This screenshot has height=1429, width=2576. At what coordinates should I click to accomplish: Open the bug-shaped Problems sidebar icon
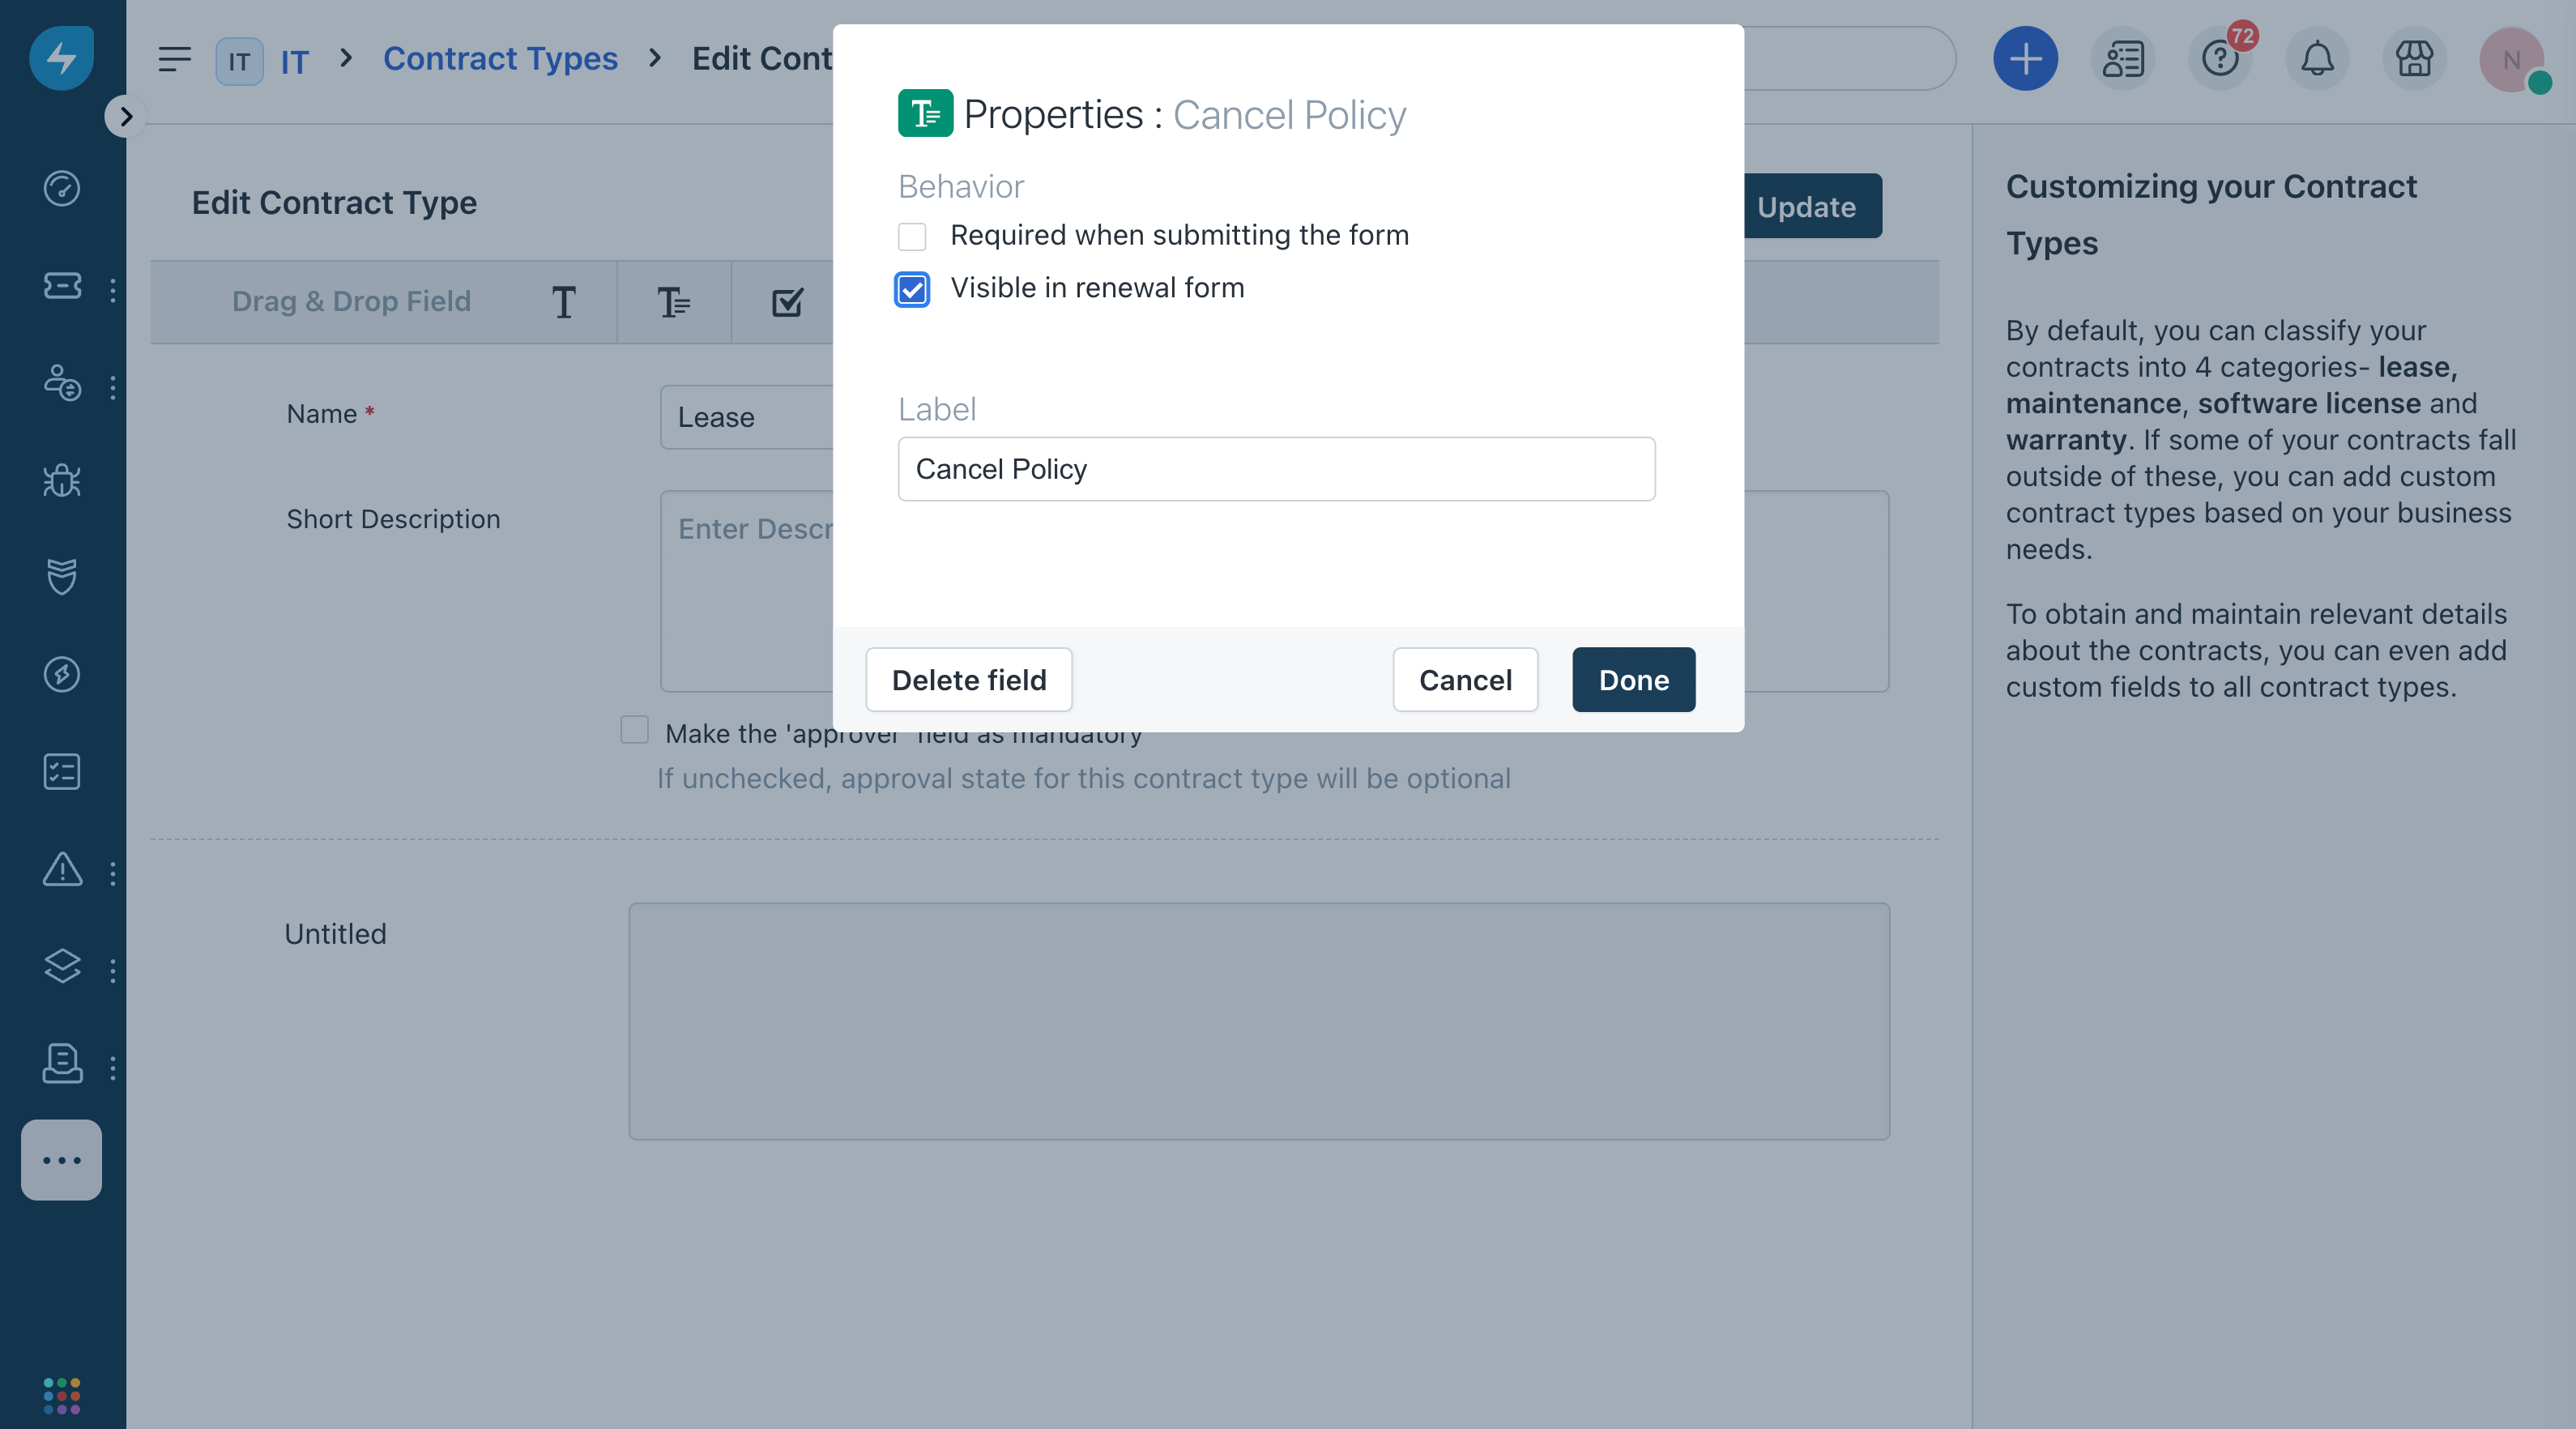click(x=62, y=481)
